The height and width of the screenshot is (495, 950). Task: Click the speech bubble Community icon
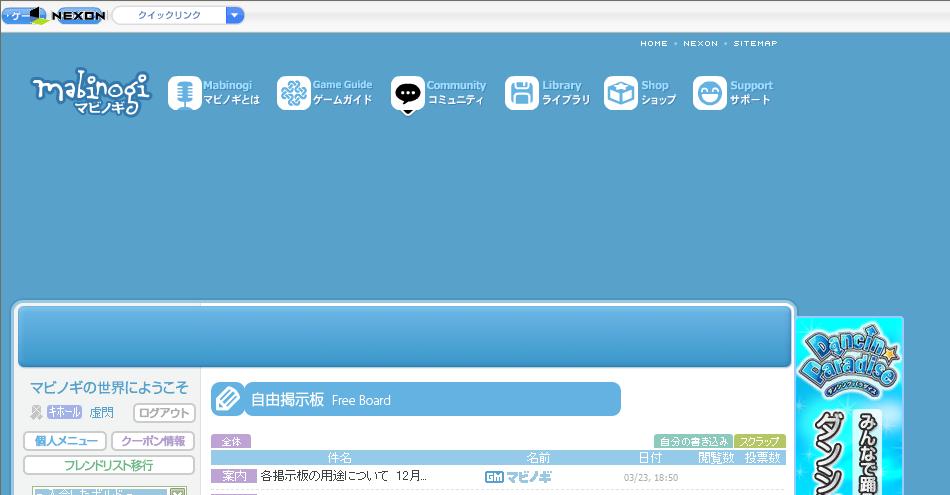[x=408, y=94]
